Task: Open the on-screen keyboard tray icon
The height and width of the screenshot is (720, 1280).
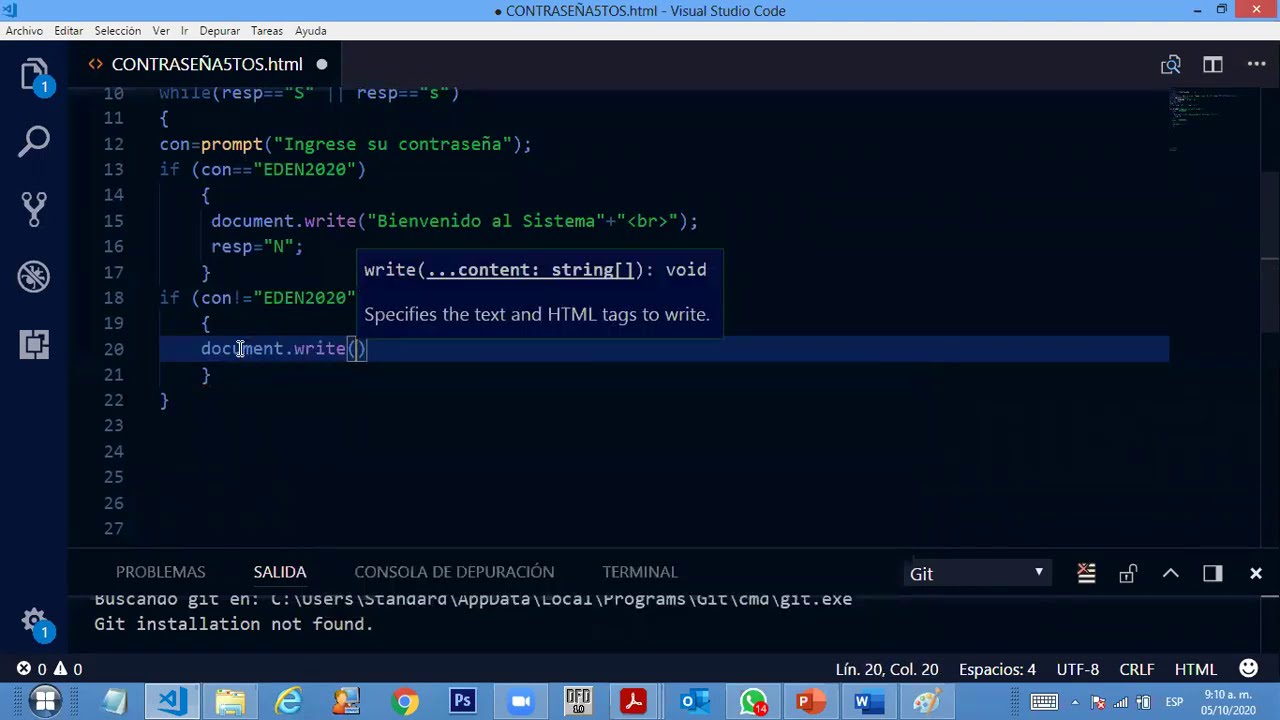Action: (x=1043, y=701)
